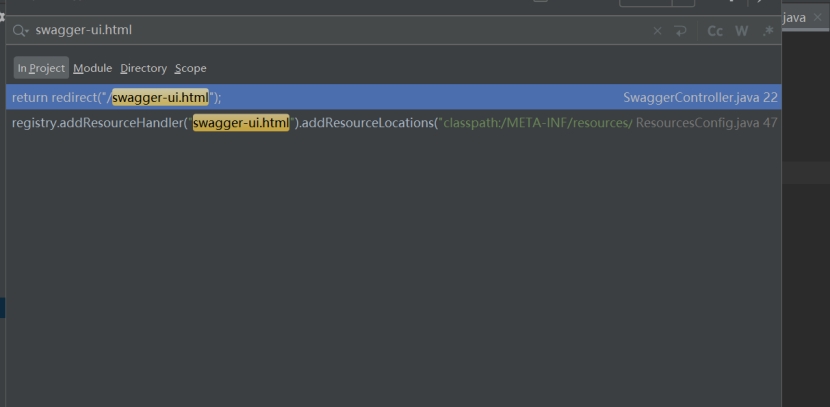Viewport: 830px width, 407px height.
Task: Clear the search text with X icon
Action: point(657,31)
